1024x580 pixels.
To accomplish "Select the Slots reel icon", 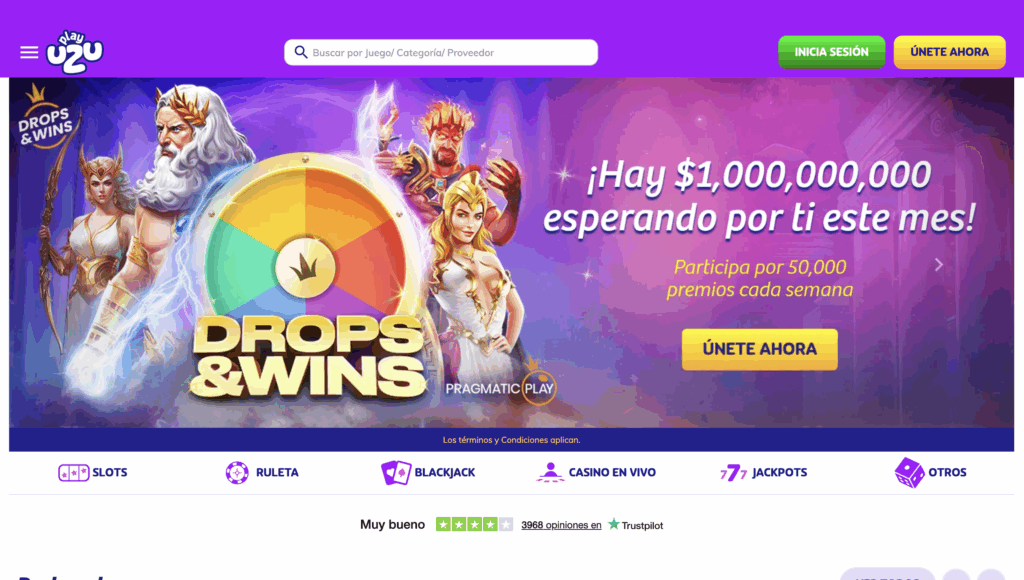I will [x=73, y=472].
